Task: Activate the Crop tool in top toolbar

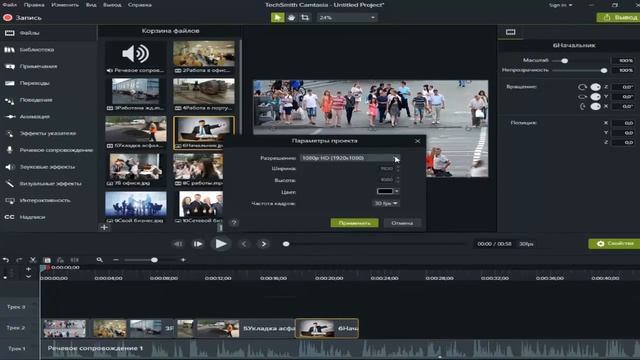Action: pos(305,18)
